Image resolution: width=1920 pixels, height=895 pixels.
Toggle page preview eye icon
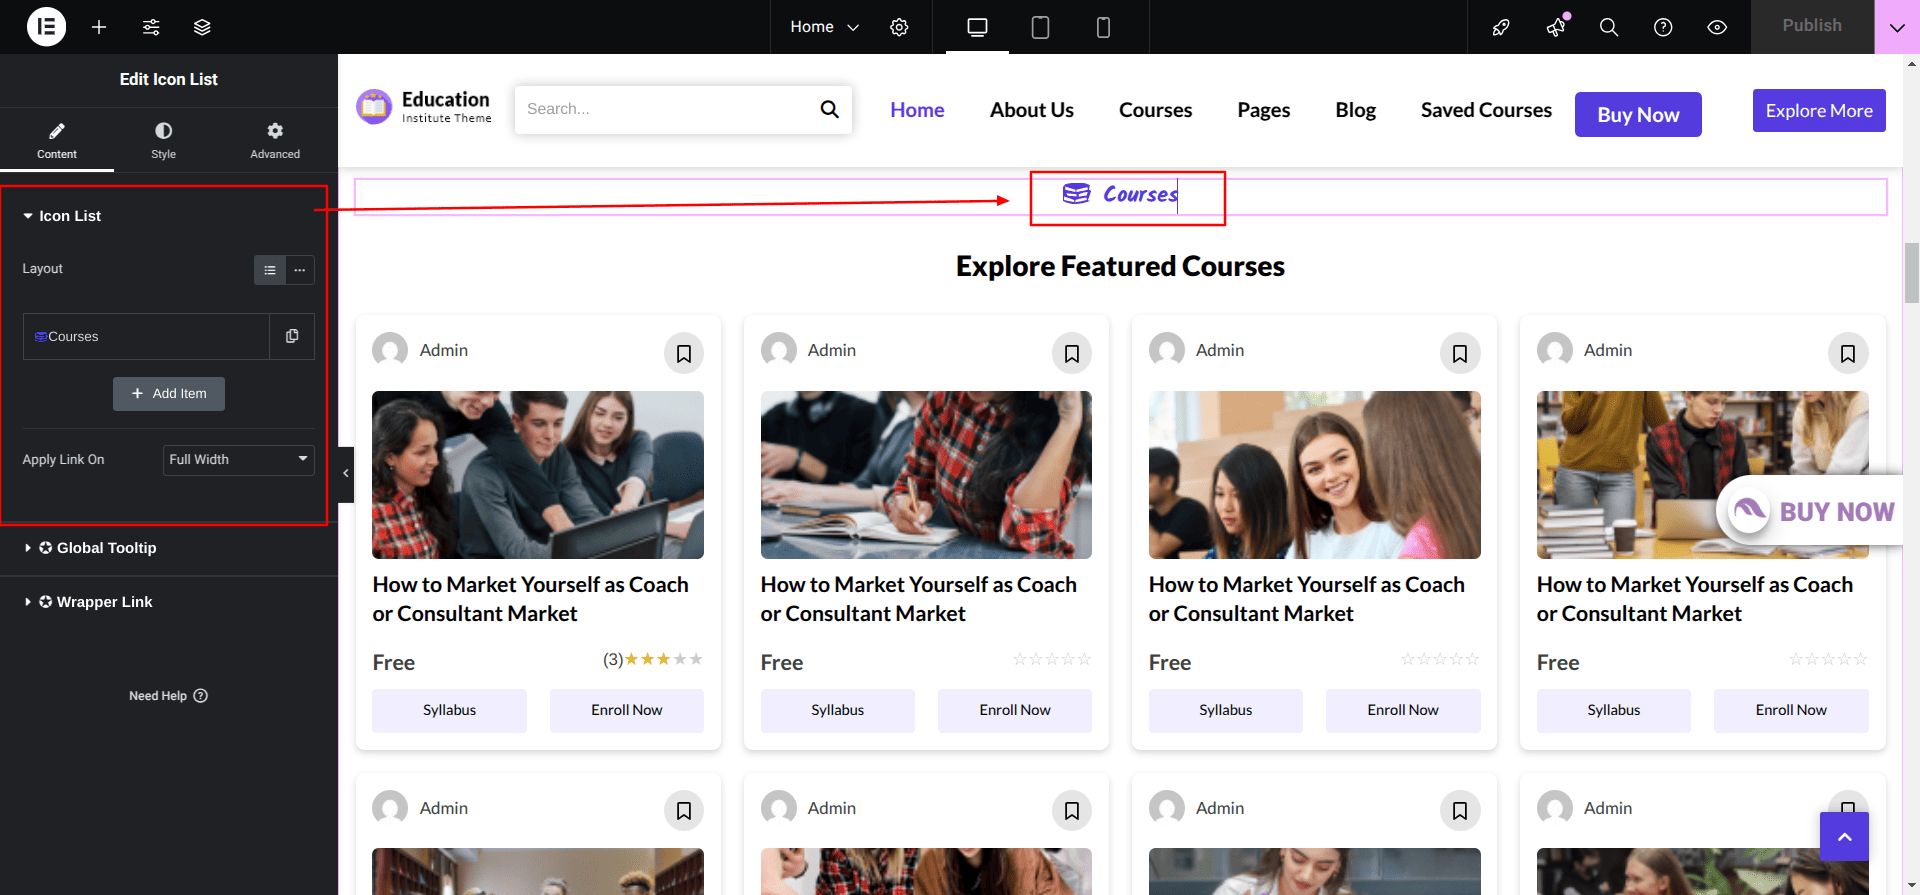(x=1717, y=27)
